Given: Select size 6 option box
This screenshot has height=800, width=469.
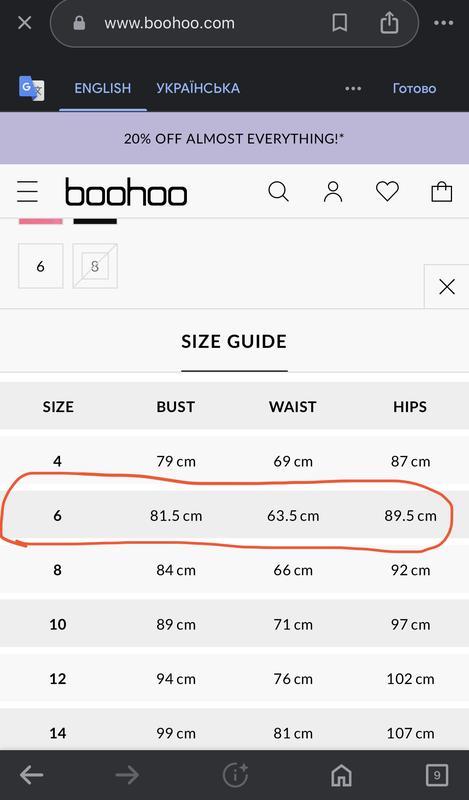Looking at the screenshot, I should point(41,266).
